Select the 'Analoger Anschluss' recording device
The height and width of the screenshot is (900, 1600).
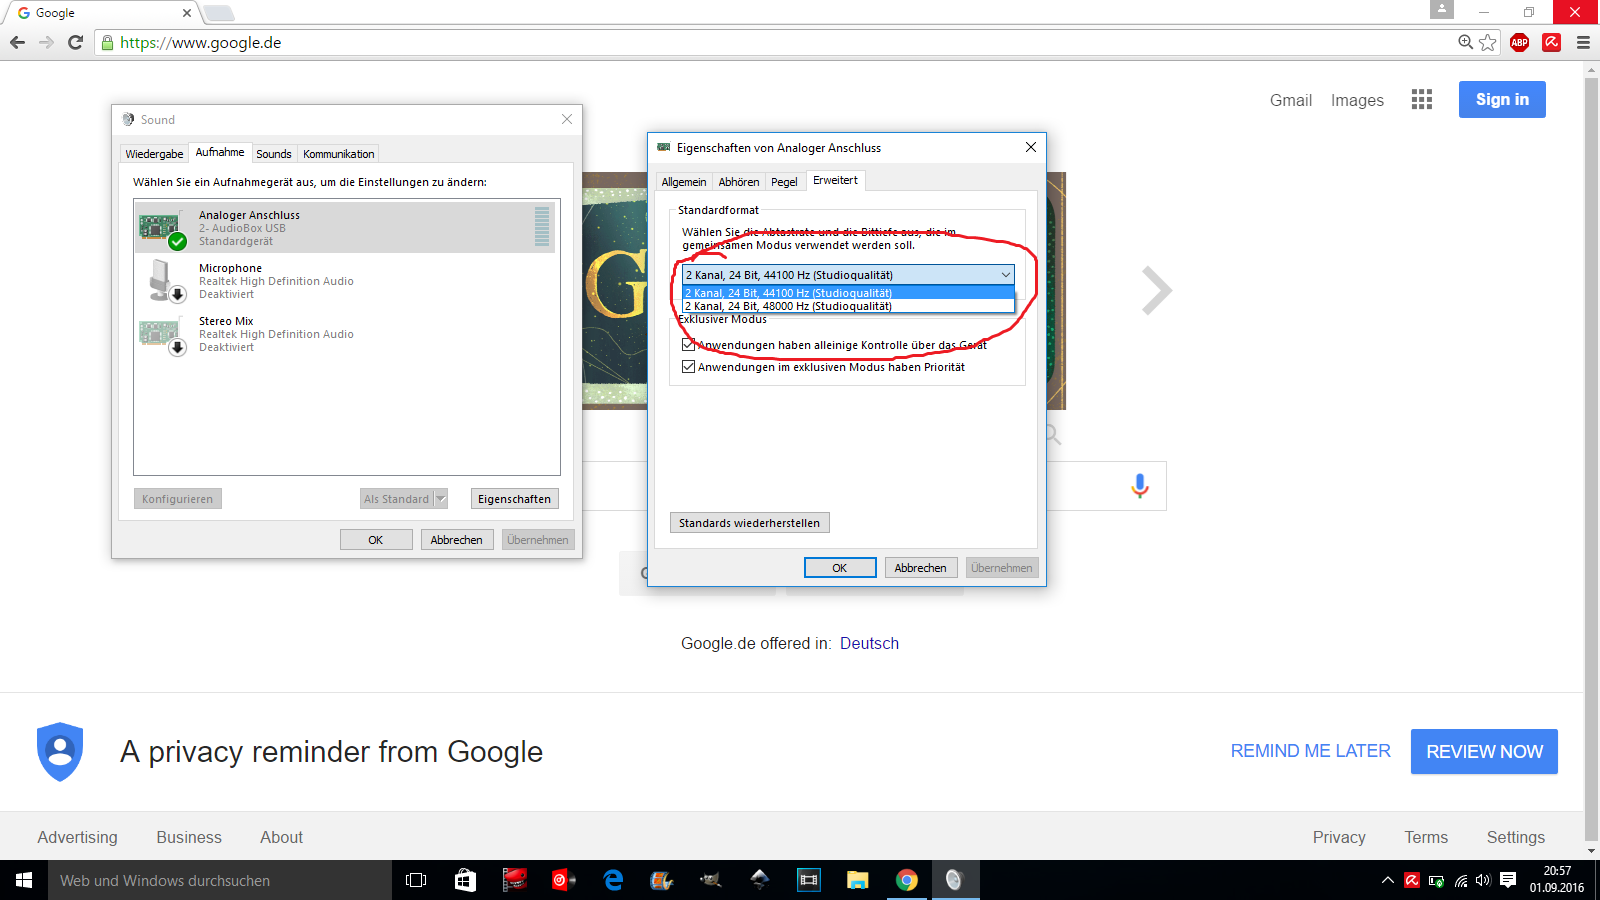click(x=345, y=228)
